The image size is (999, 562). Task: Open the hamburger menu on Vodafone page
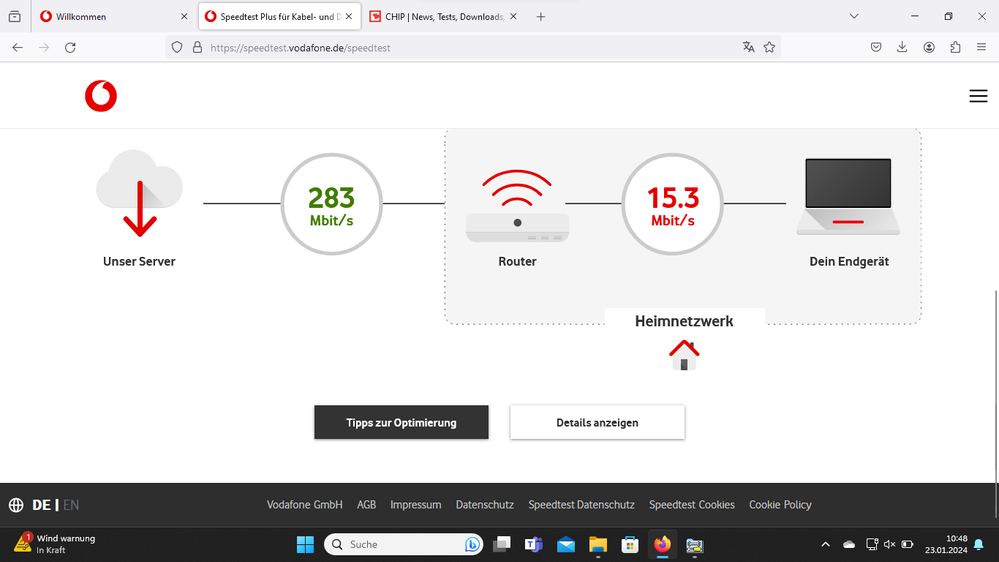click(x=978, y=96)
